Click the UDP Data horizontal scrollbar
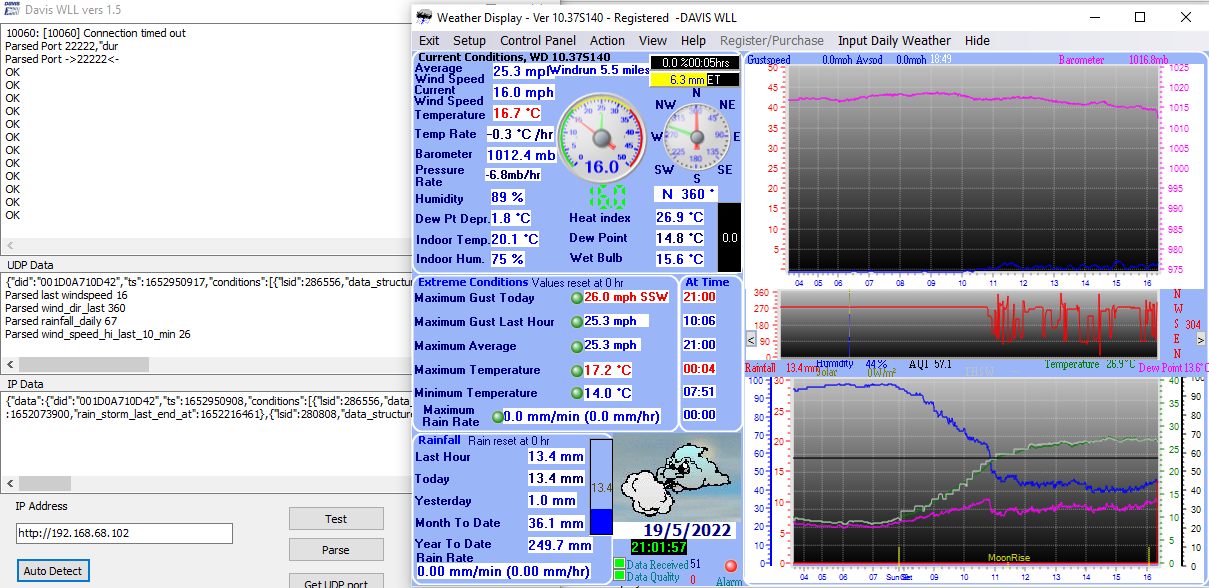Screen dimensions: 1209x588 pos(204,365)
